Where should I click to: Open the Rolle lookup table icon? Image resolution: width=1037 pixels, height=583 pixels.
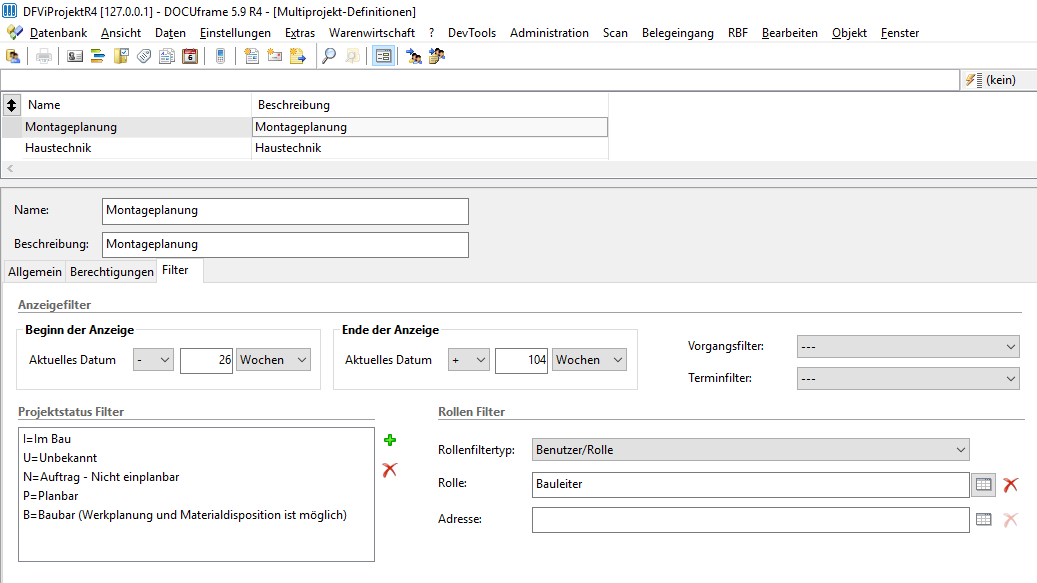click(x=983, y=485)
